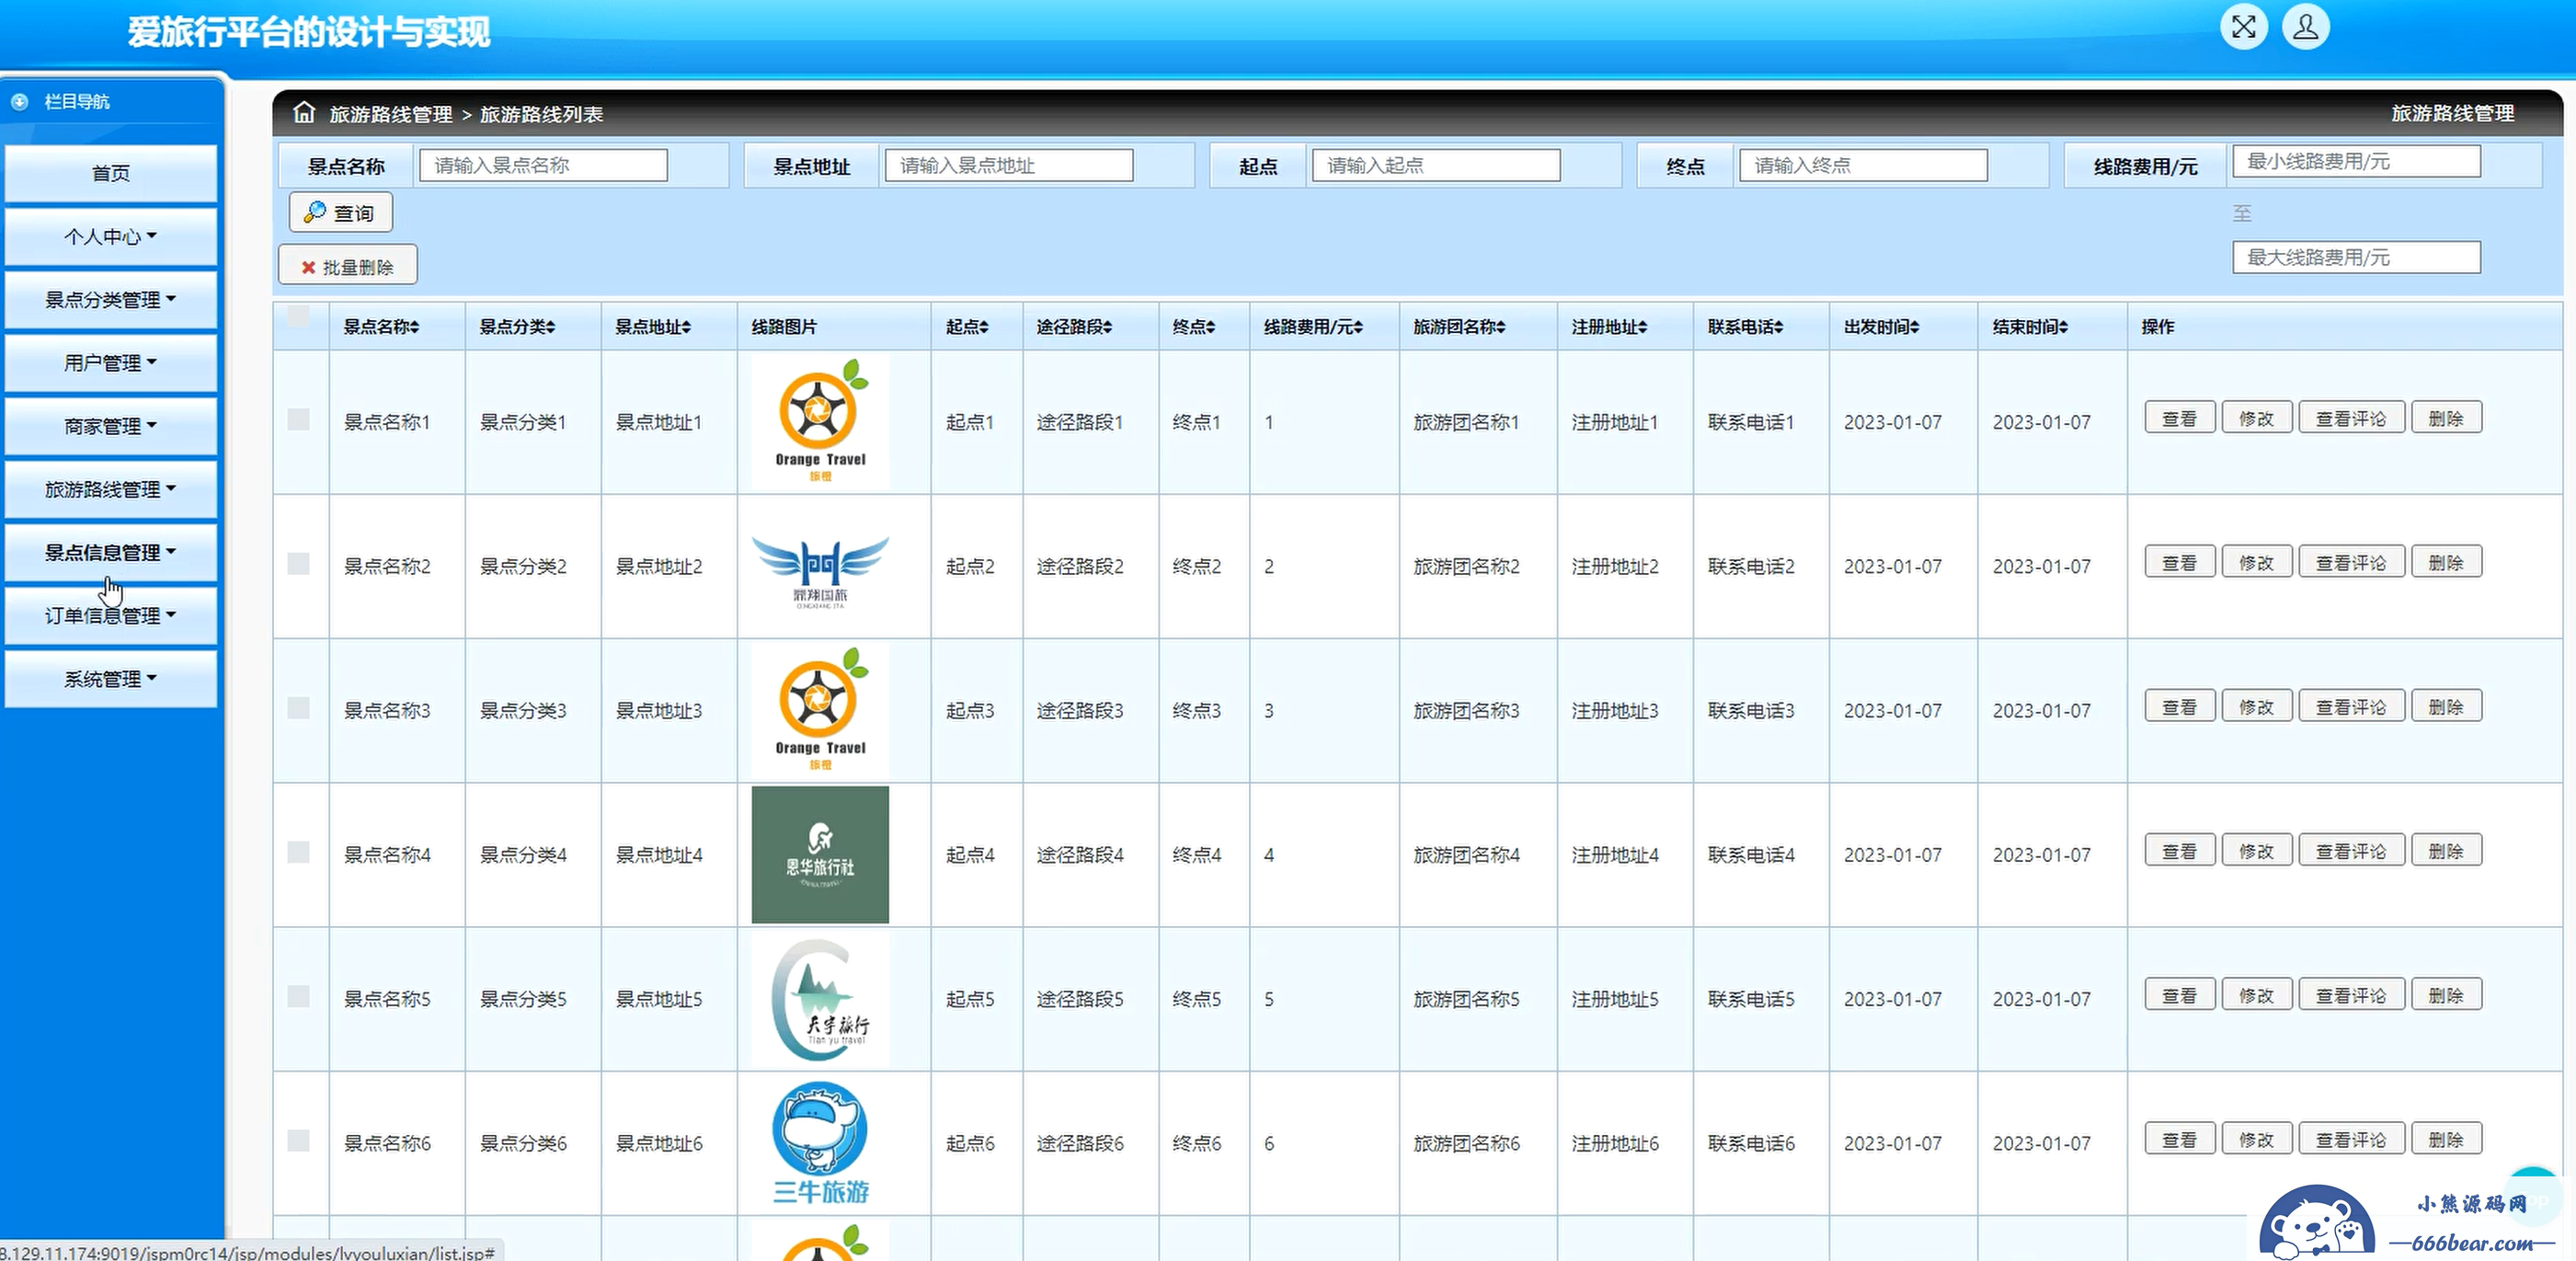
Task: Expand the 商家管理 sidebar menu
Action: pos(110,426)
